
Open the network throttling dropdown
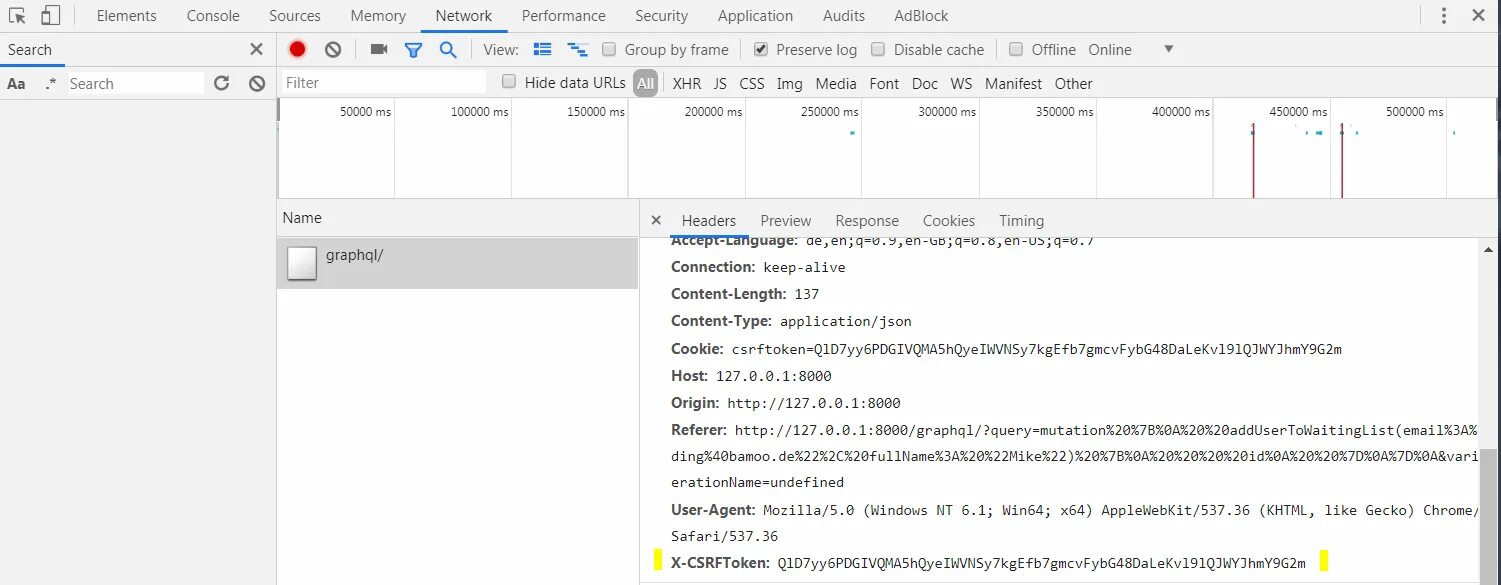click(1167, 49)
